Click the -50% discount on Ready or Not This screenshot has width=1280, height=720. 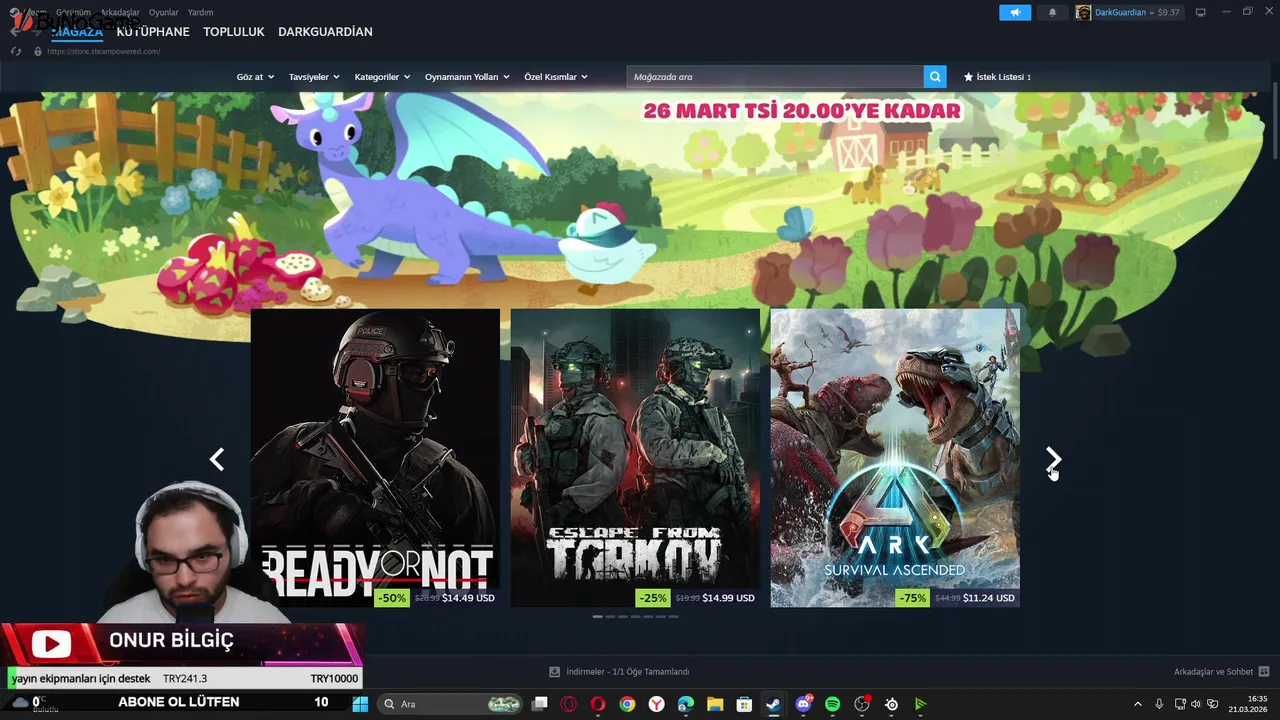click(392, 598)
